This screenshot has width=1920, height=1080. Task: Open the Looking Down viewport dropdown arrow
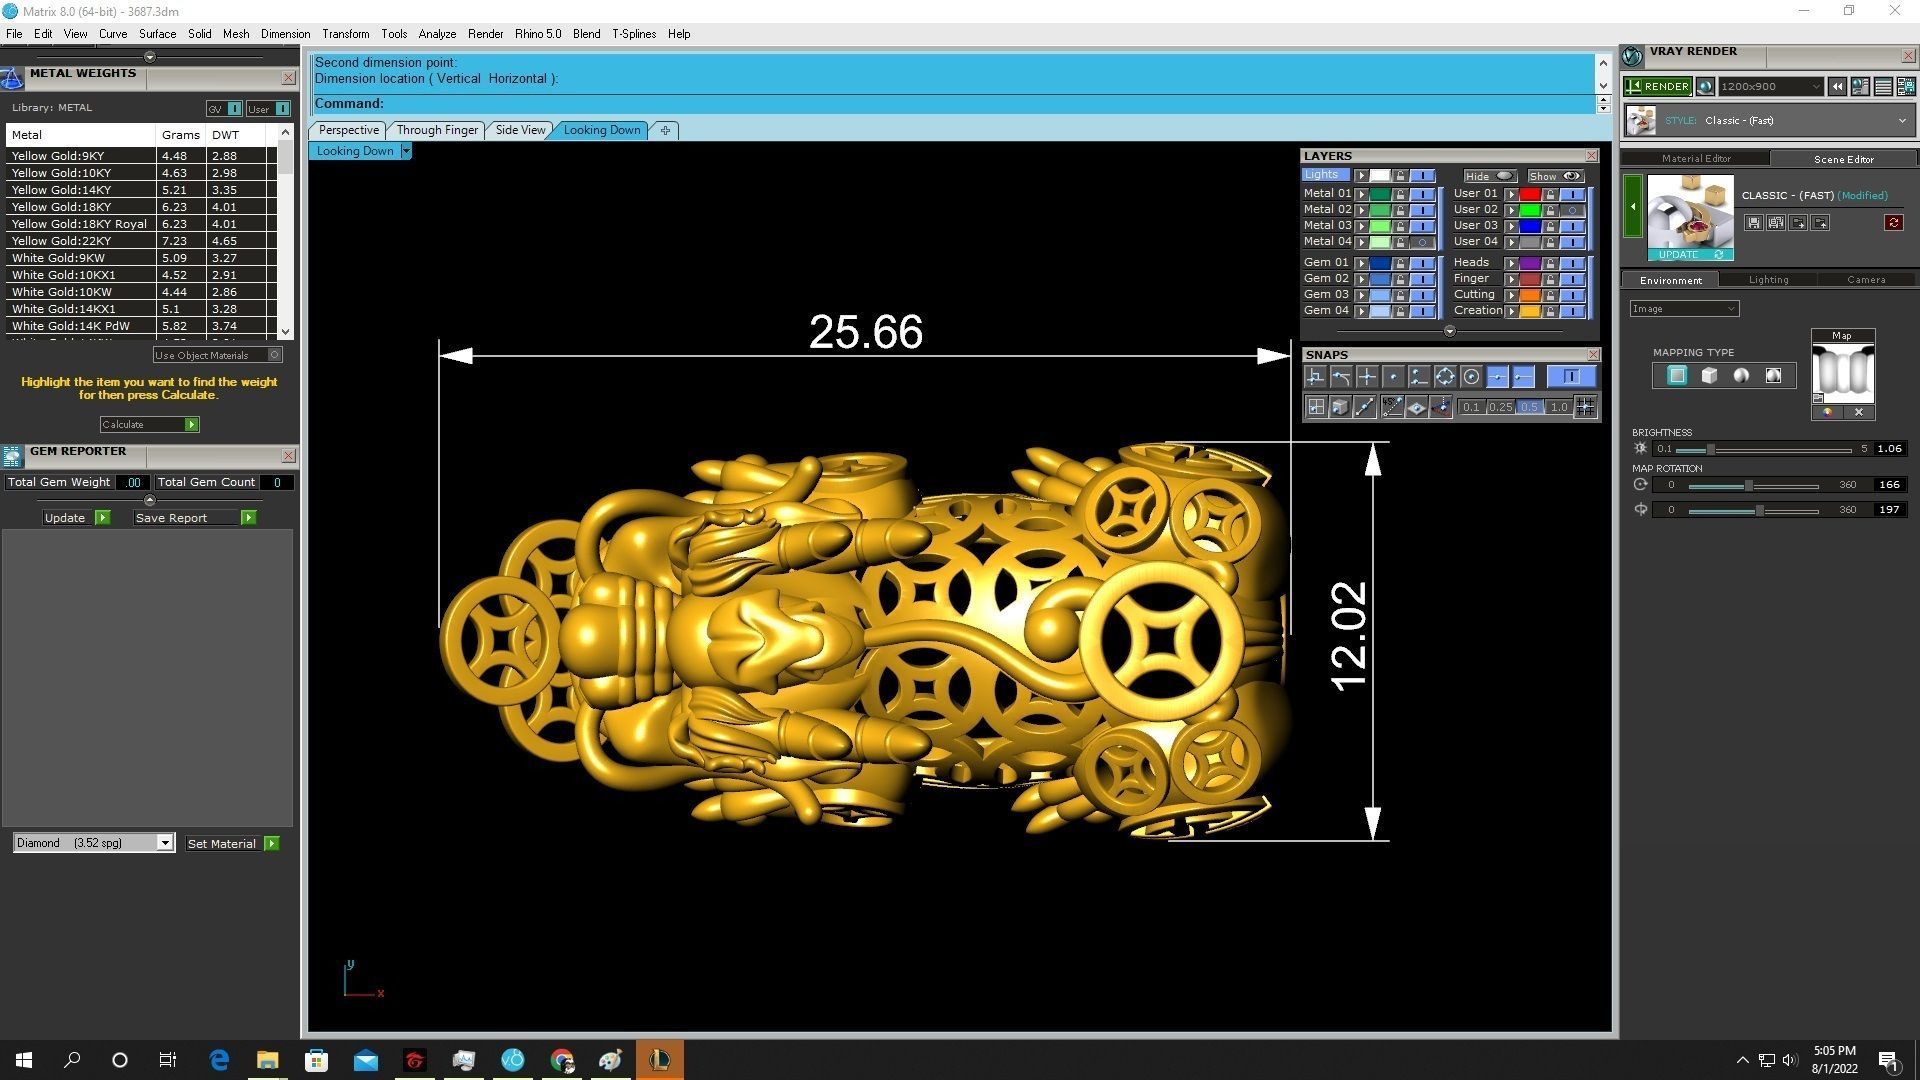(405, 151)
